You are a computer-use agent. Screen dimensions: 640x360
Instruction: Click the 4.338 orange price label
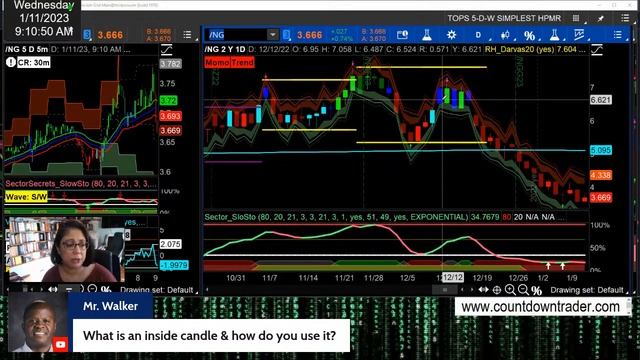600,175
